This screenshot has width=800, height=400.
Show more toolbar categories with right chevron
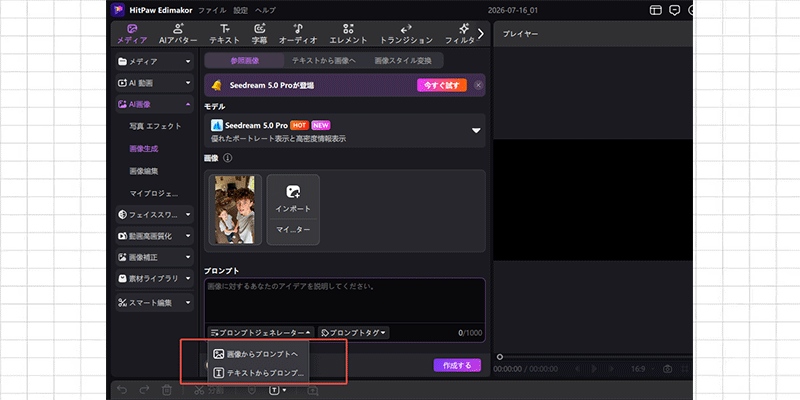click(x=481, y=34)
